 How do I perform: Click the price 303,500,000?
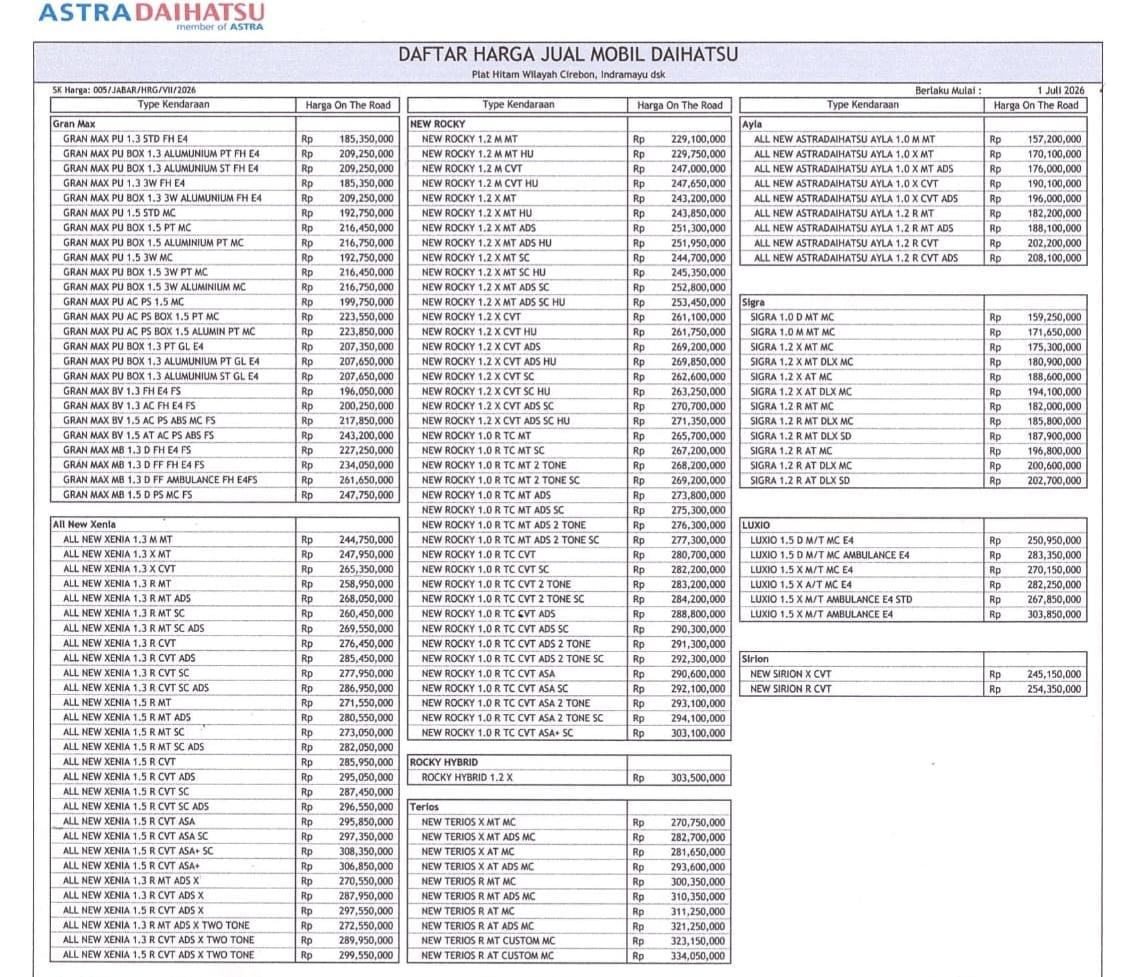(698, 777)
